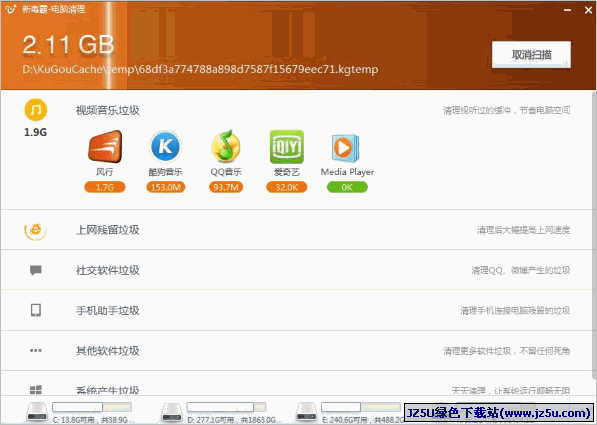The image size is (597, 425).
Task: Click the 93.7M badge under QQ音乐
Action: pyautogui.click(x=226, y=187)
